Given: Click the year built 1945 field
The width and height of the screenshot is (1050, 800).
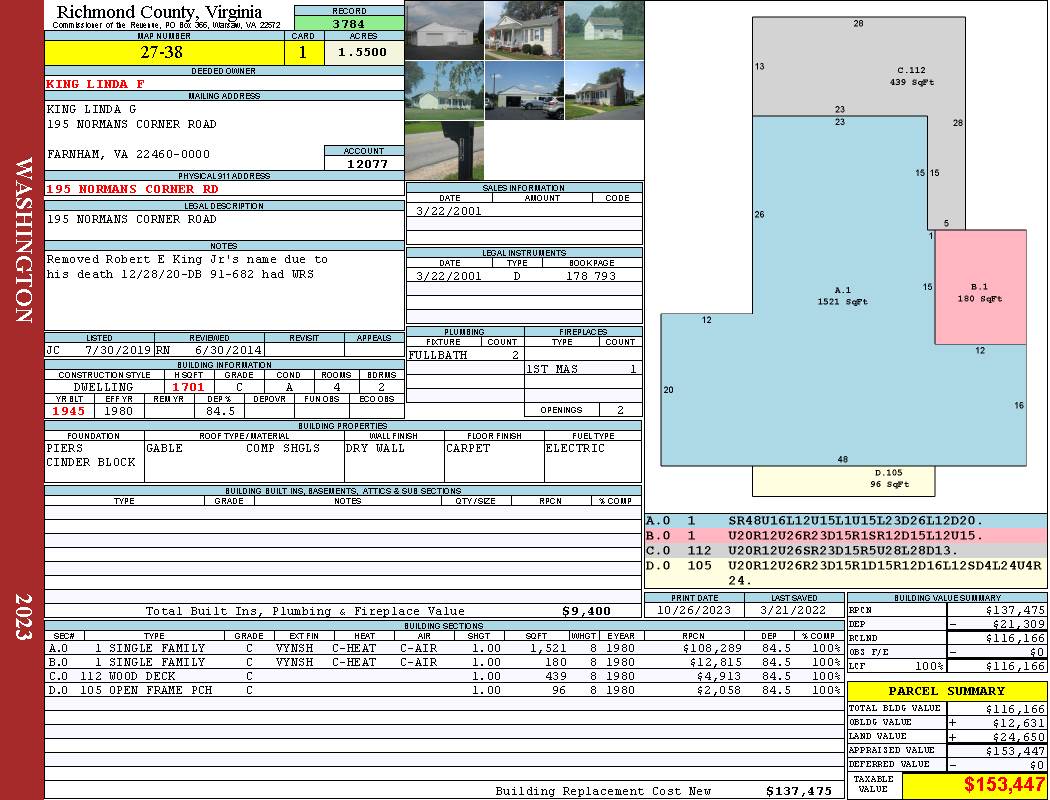Looking at the screenshot, I should 69,411.
